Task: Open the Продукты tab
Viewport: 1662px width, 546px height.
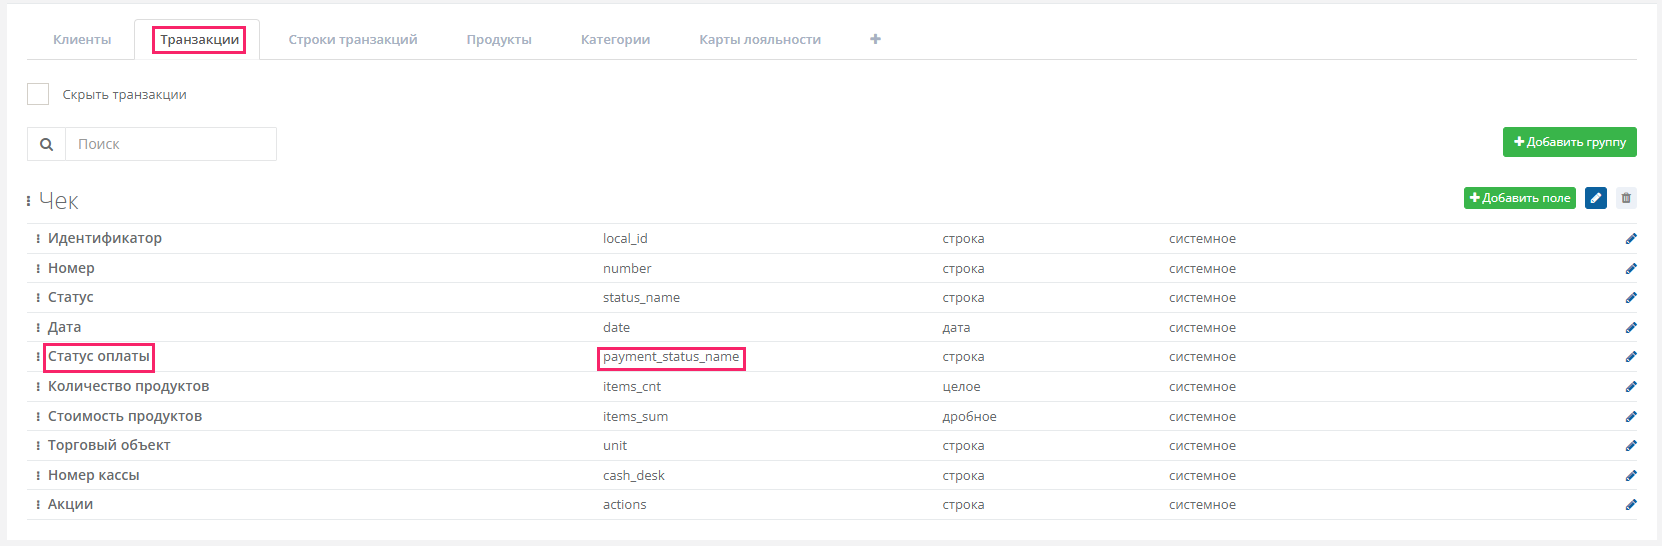Action: (499, 40)
